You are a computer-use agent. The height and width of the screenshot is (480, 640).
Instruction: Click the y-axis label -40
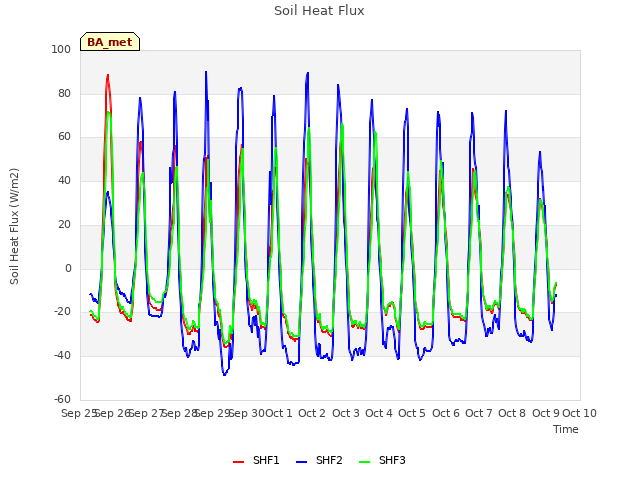[x=62, y=356]
